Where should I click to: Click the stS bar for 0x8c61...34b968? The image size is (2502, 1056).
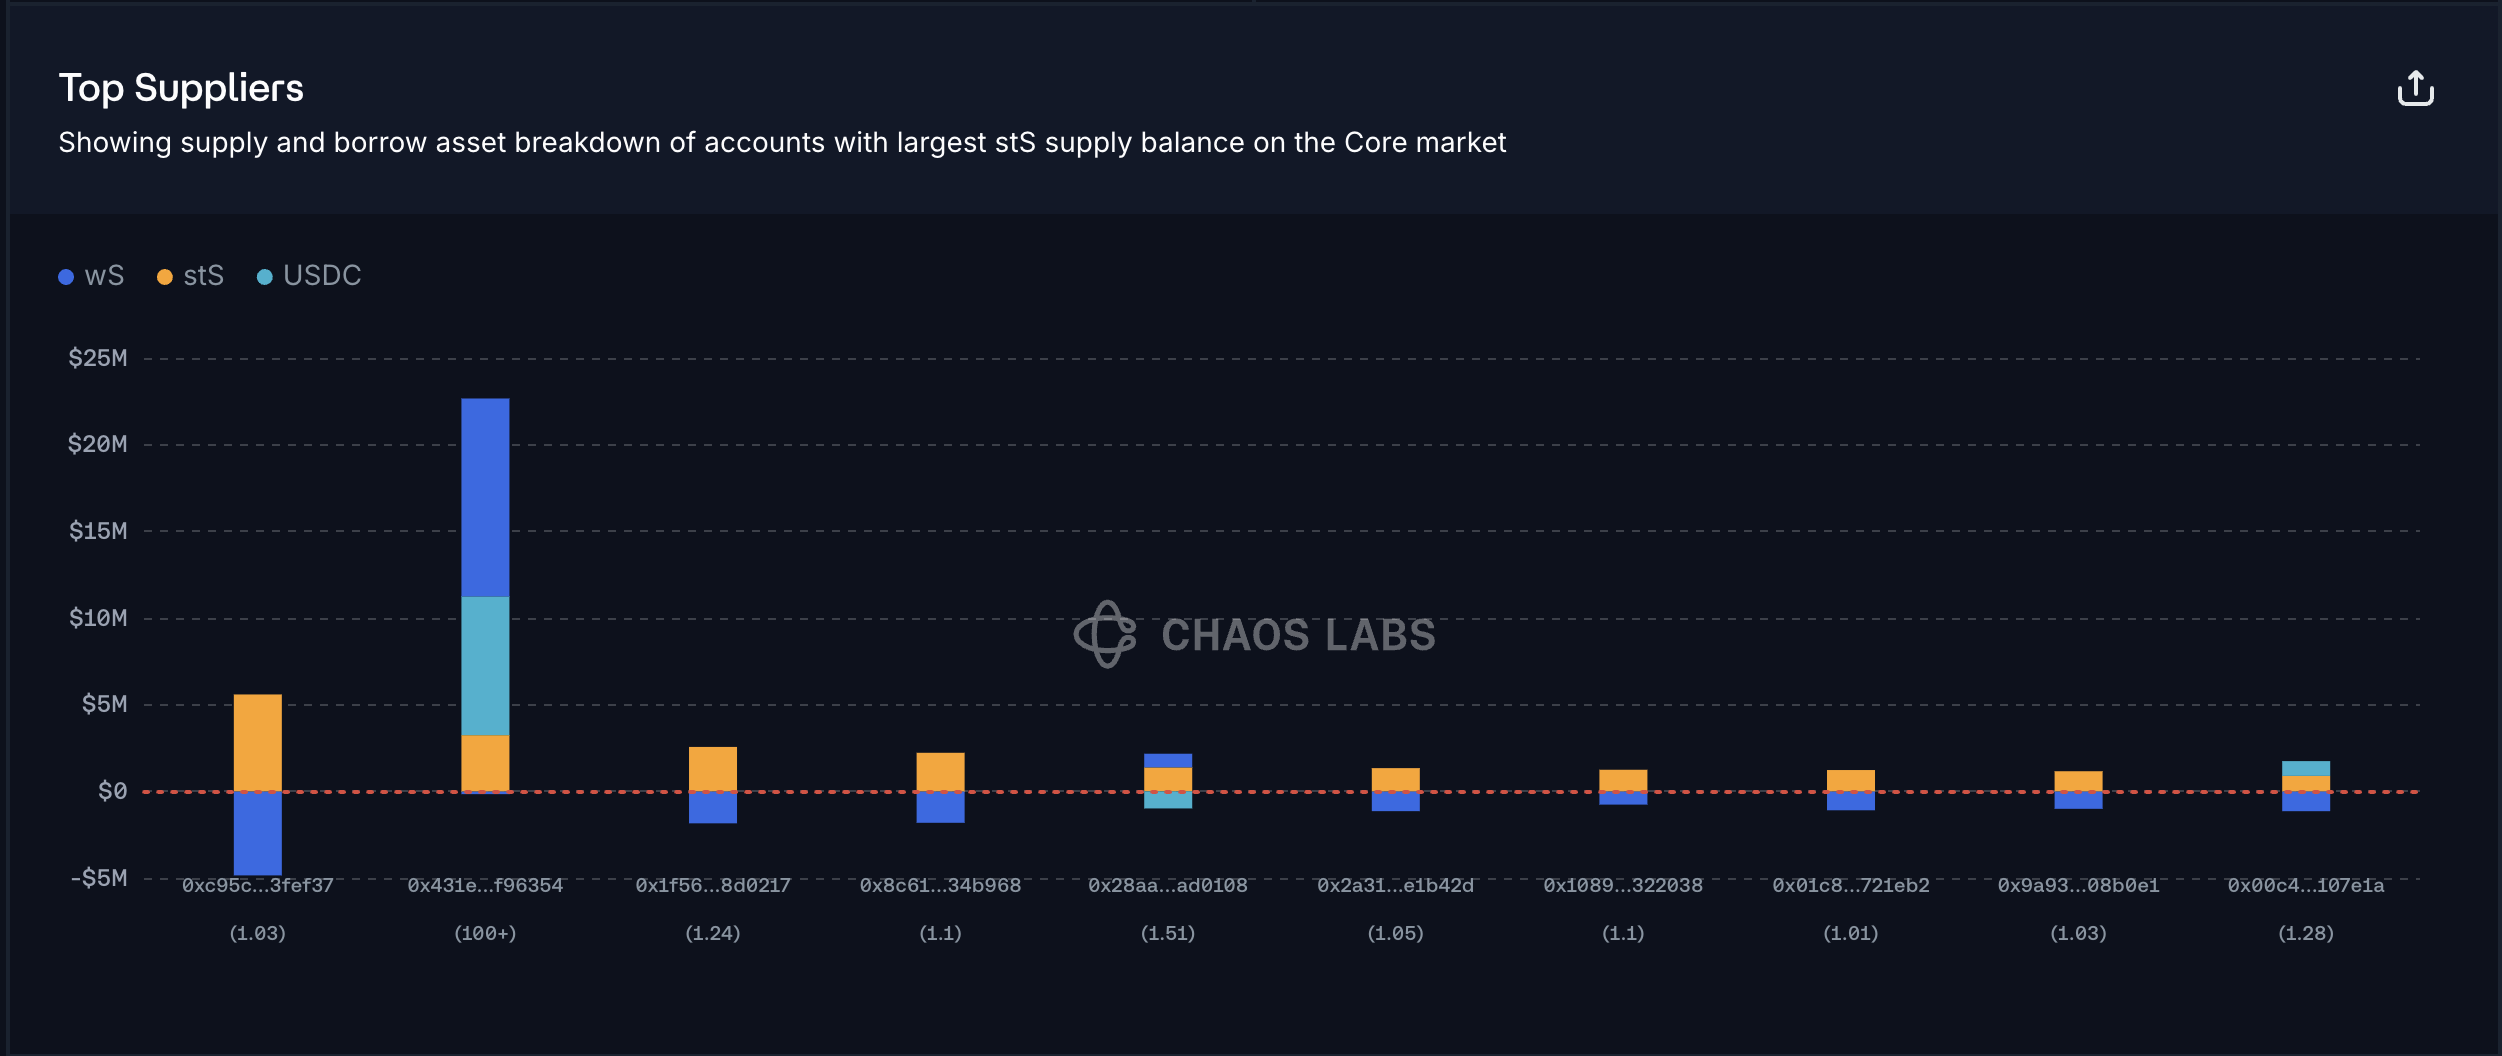pos(940,771)
